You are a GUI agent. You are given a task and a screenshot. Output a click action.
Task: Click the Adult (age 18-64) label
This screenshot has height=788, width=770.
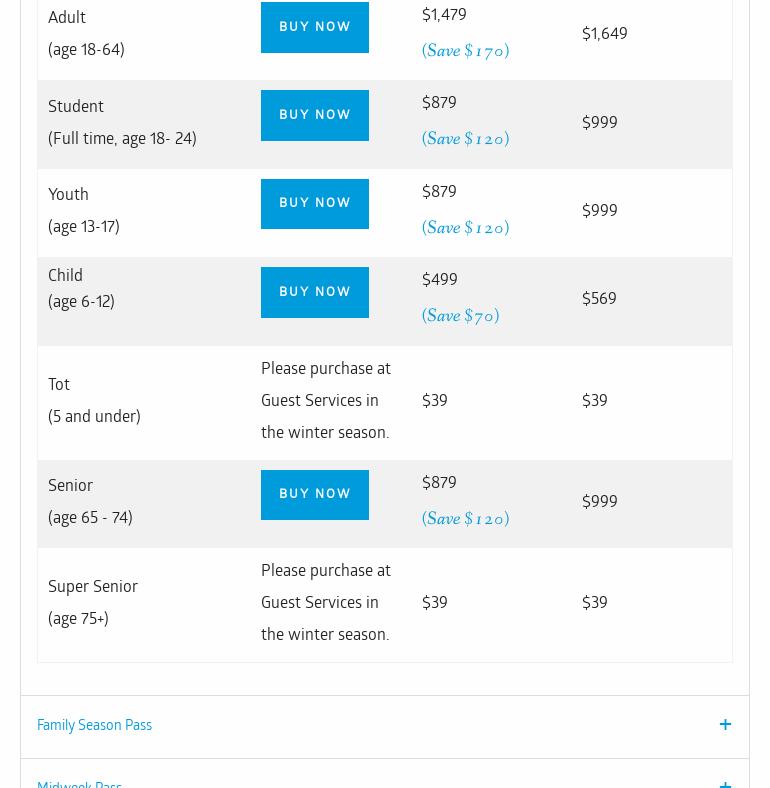(x=86, y=33)
